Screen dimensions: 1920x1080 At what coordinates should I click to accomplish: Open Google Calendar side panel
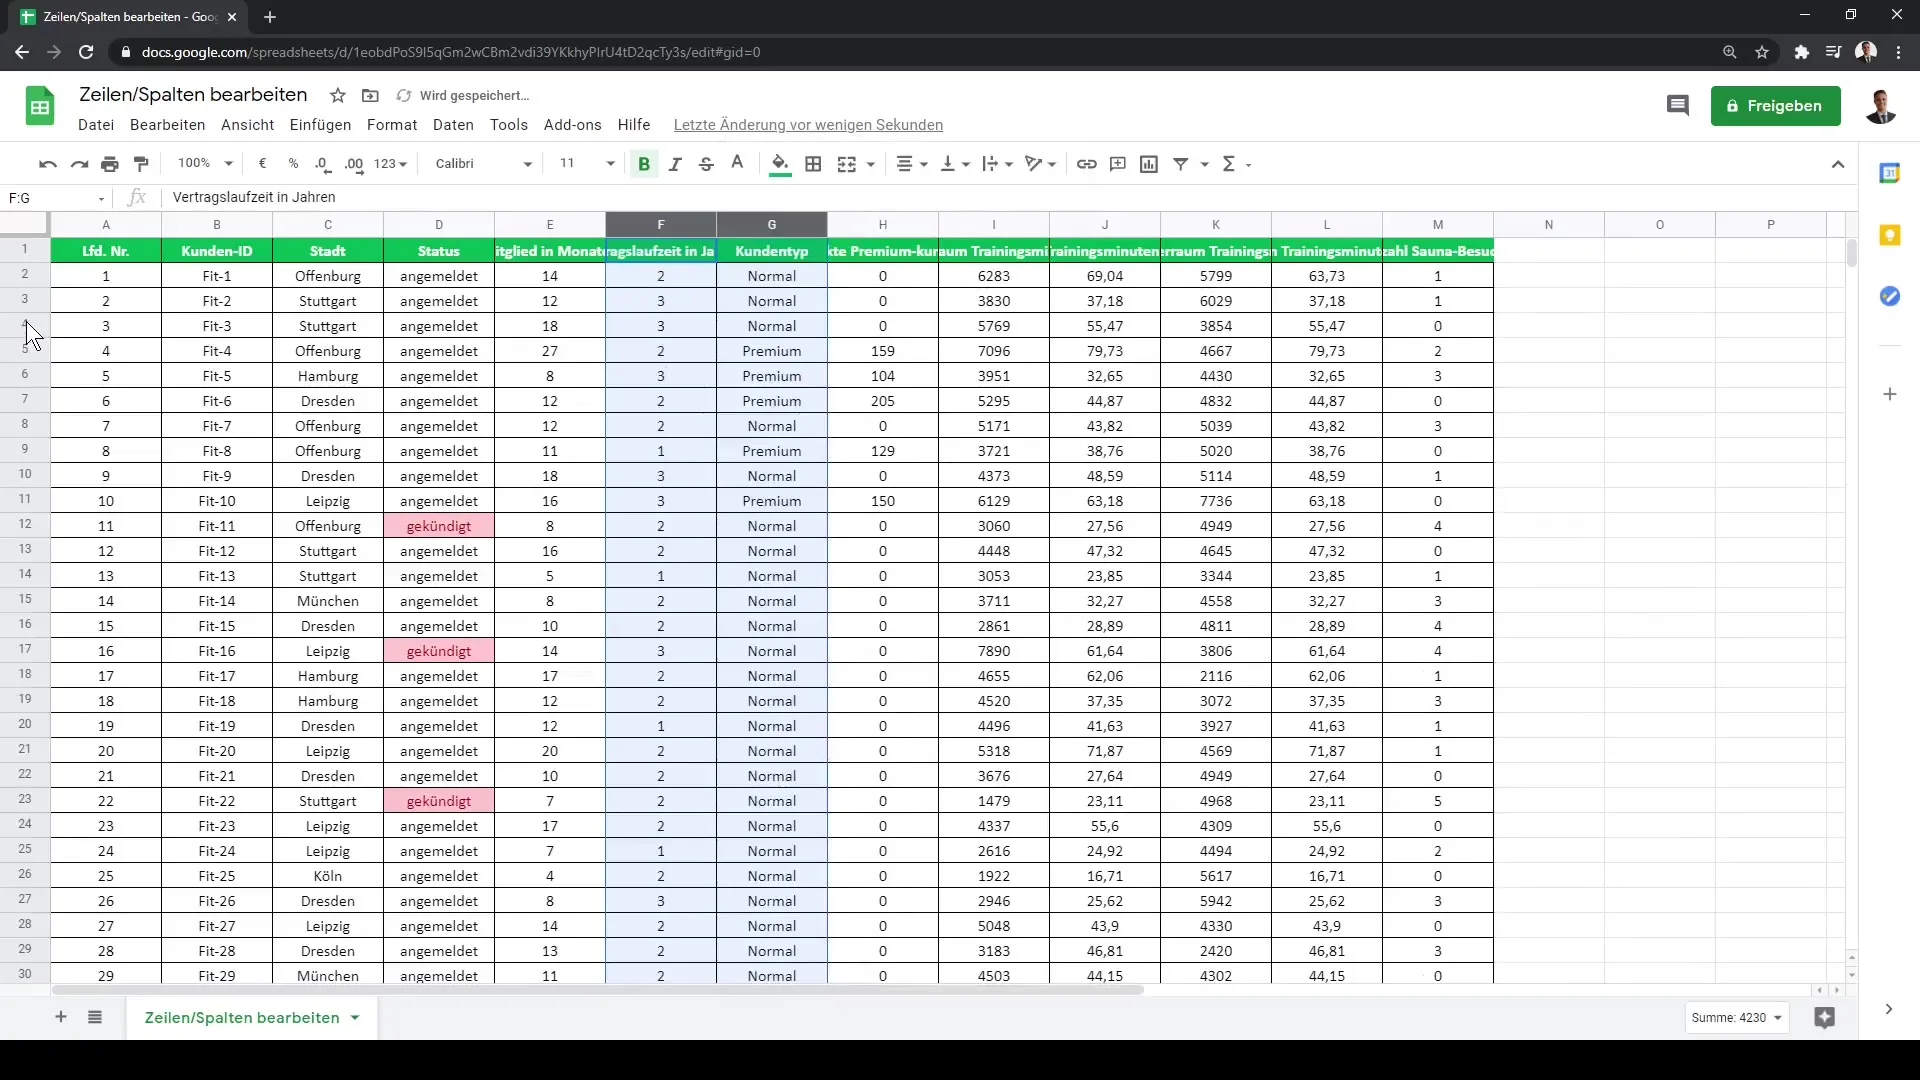[x=1889, y=173]
